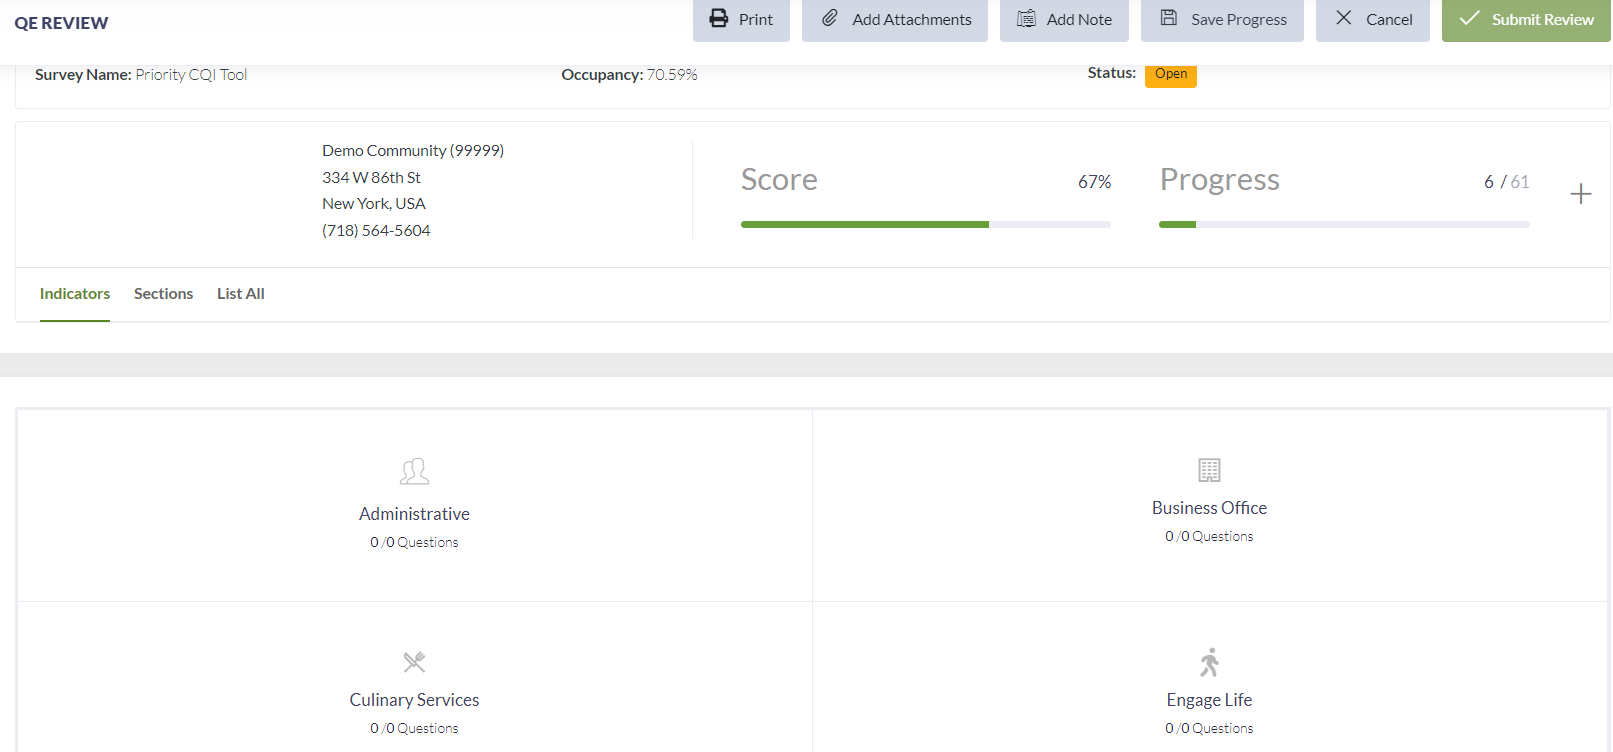Viewport: 1613px width, 752px height.
Task: Open the Culinary Services utensils icon
Action: tap(414, 662)
